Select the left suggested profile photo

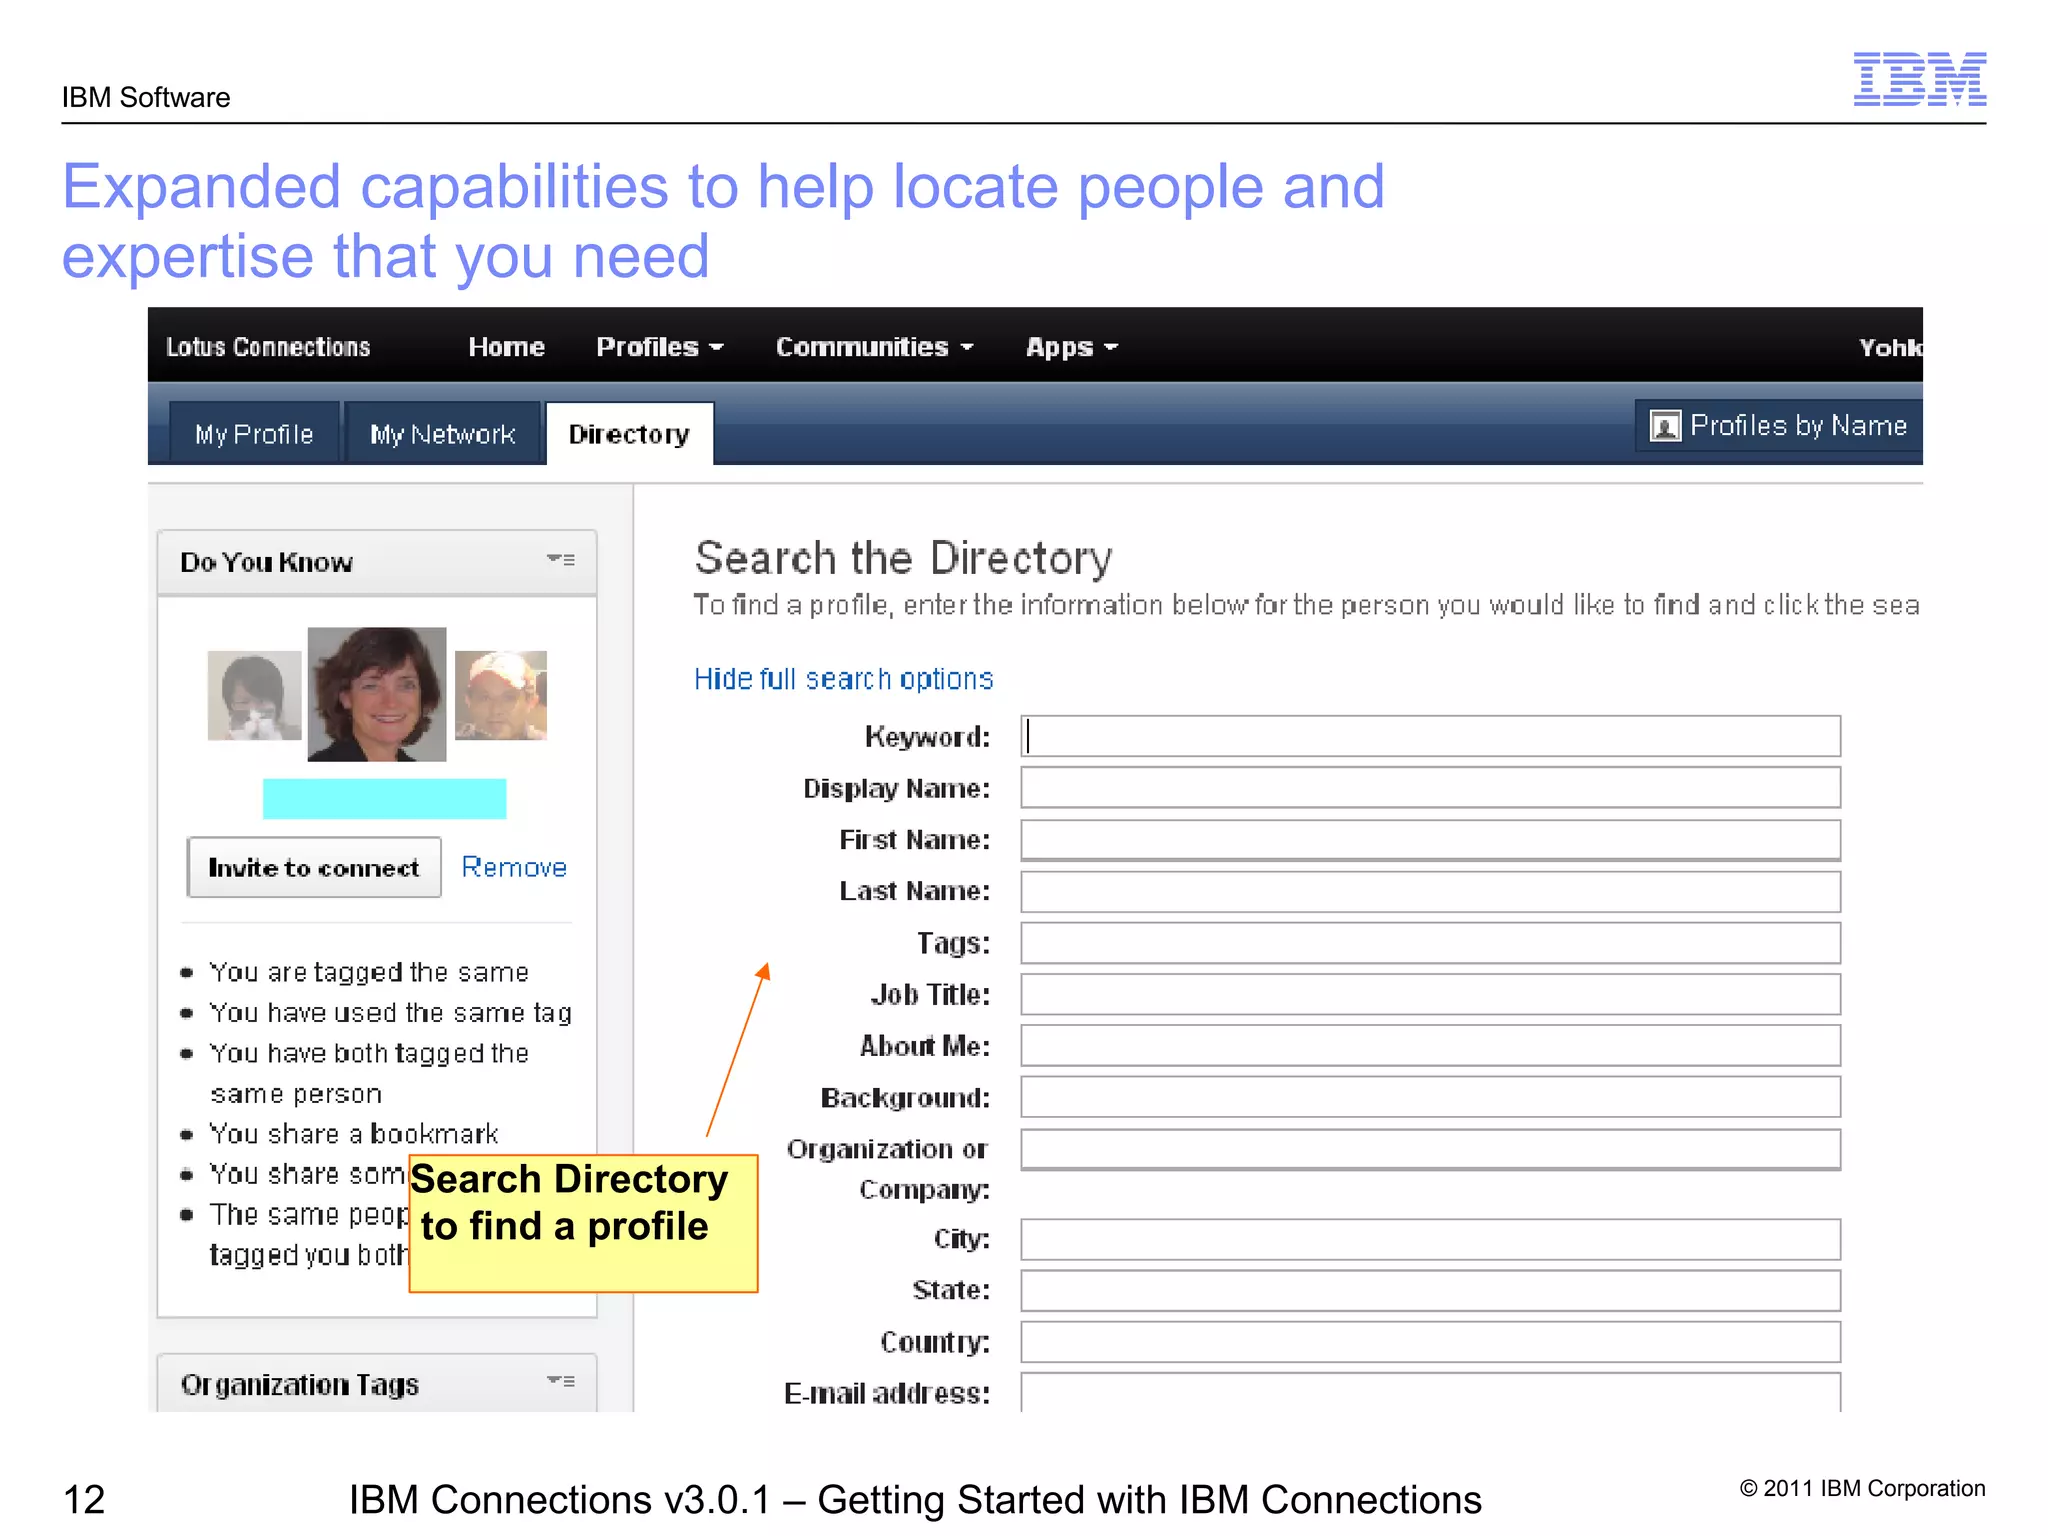tap(254, 696)
